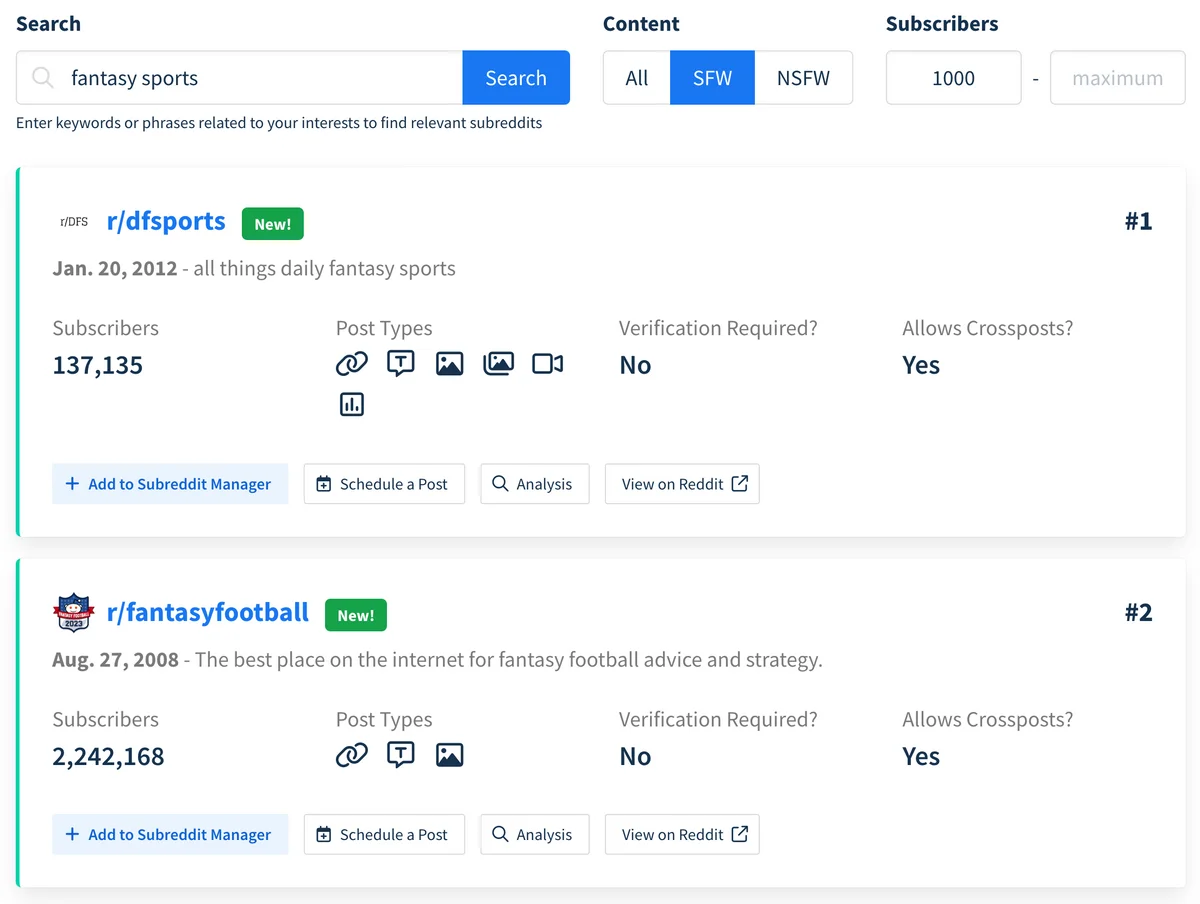Screen dimensions: 1200x904
Task: Open r/dfsports on Reddit
Action: click(x=682, y=483)
